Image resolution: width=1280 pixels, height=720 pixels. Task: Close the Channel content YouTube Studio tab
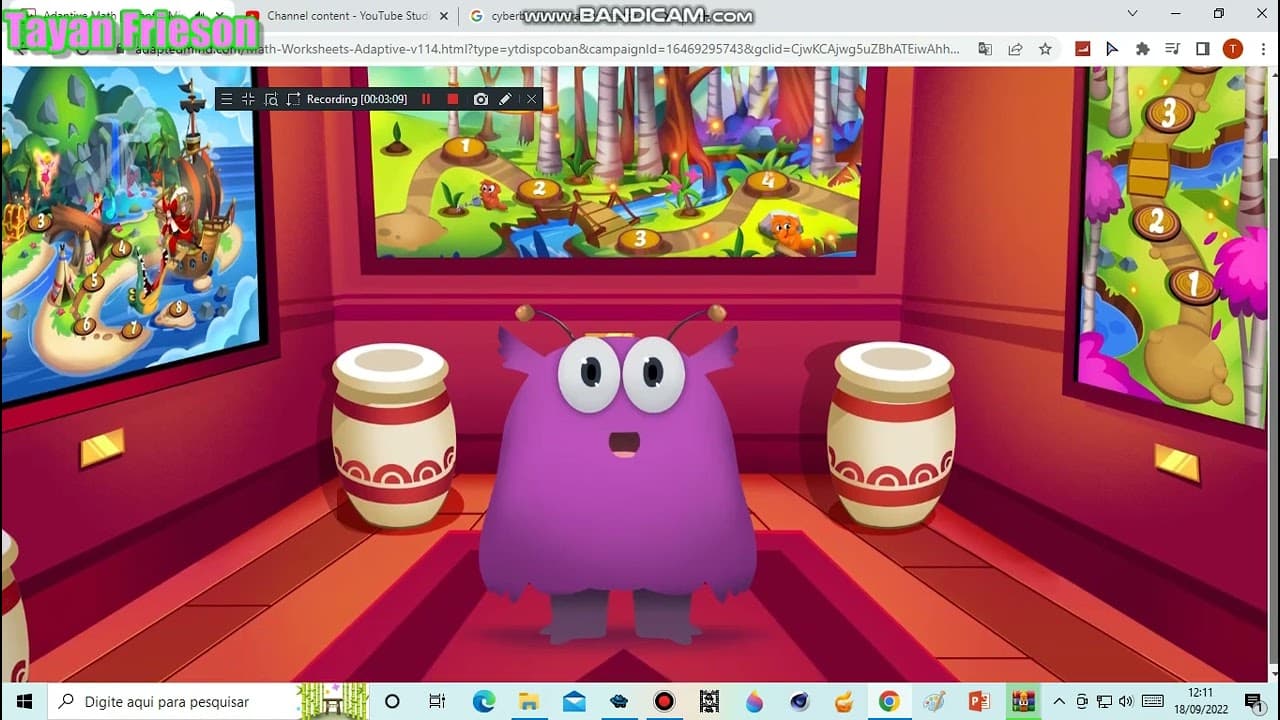click(444, 16)
